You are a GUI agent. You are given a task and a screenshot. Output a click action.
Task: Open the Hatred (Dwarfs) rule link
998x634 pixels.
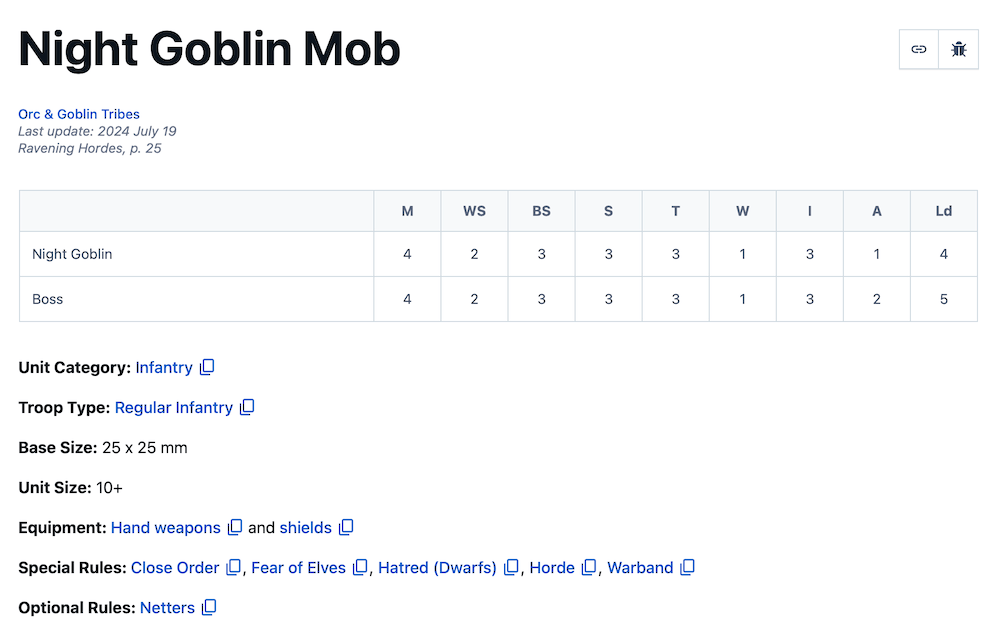[x=437, y=568]
